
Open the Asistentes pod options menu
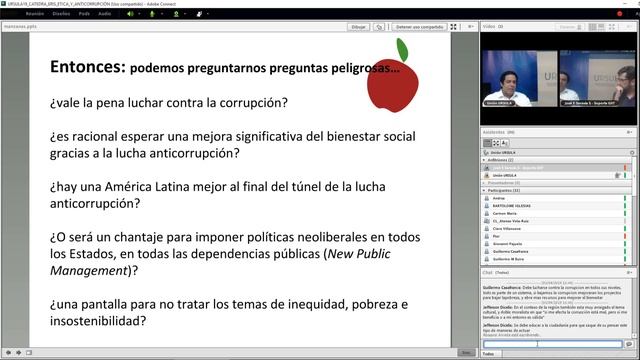pyautogui.click(x=629, y=132)
